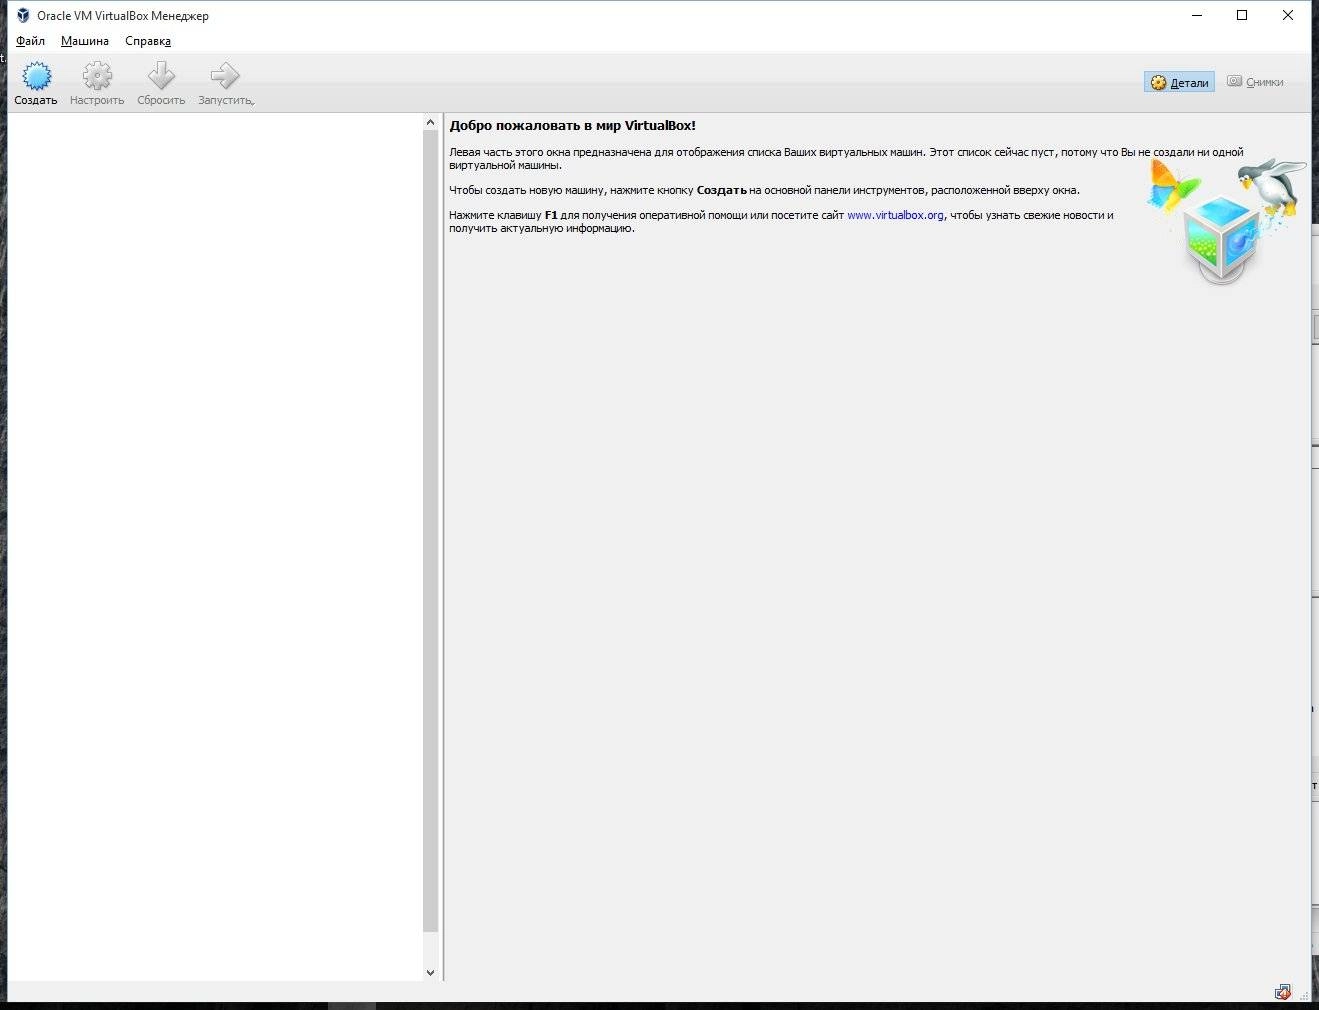Click the VirtualBox cube welcome image
This screenshot has height=1010, width=1319.
[1226, 220]
